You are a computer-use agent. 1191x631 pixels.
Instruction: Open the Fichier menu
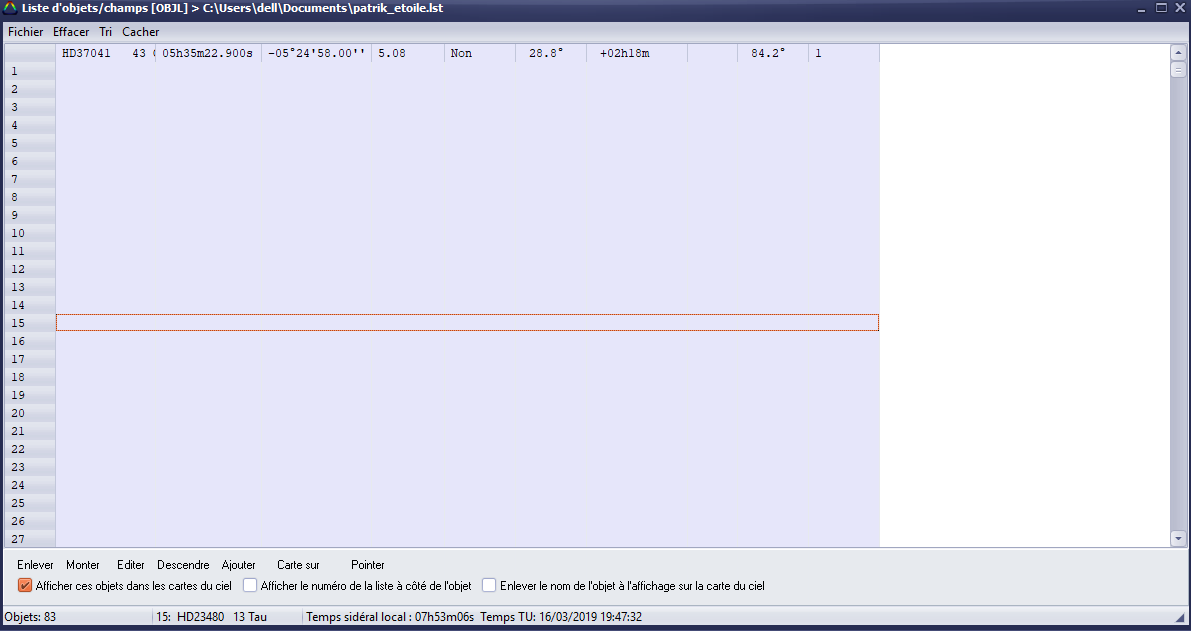coord(25,32)
